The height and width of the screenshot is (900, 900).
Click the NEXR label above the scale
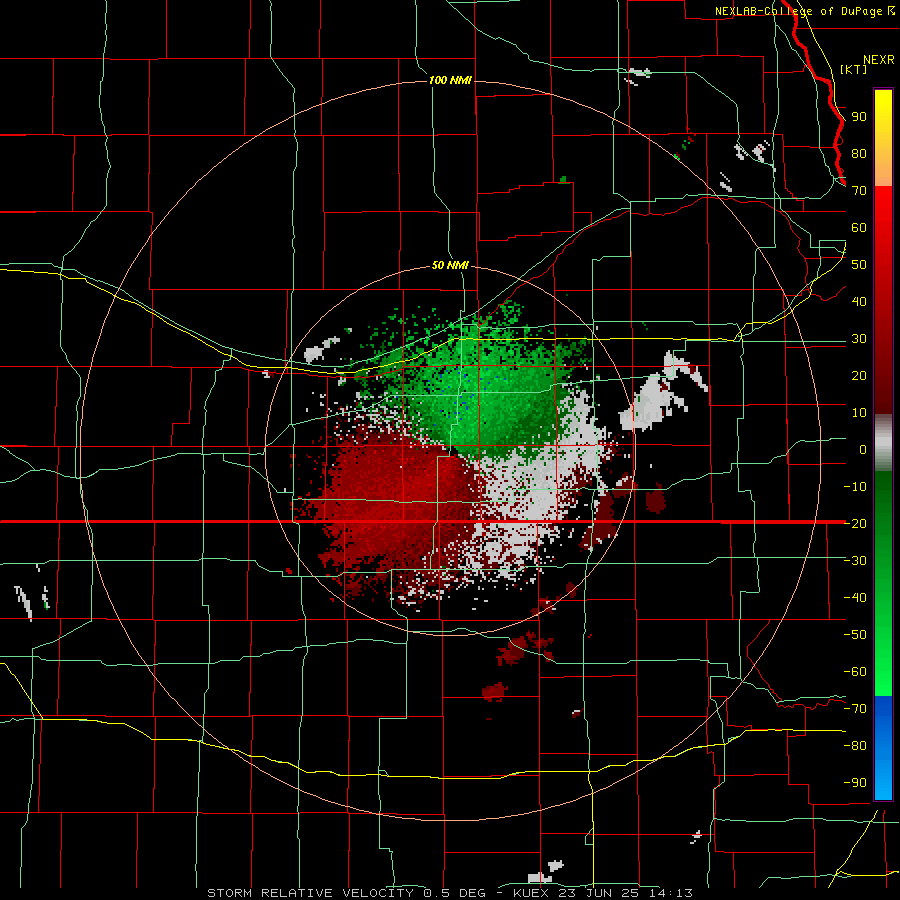pos(879,60)
